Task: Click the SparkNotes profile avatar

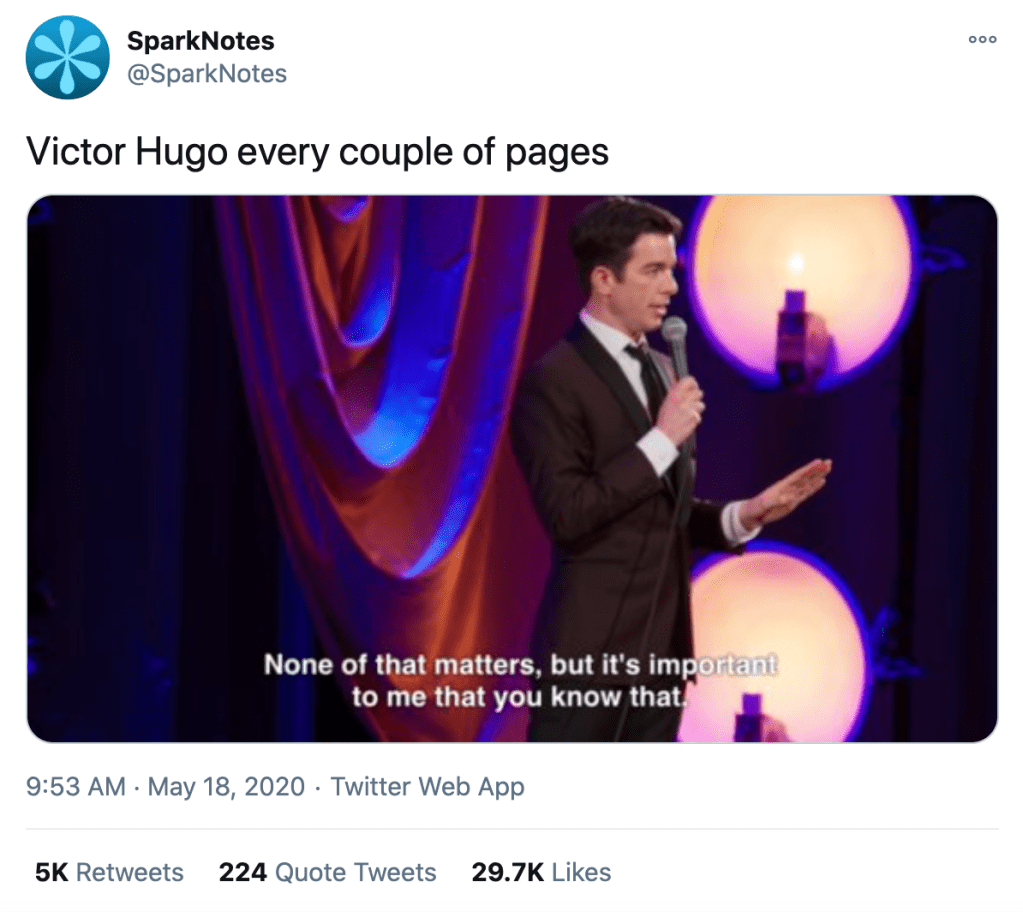Action: [x=67, y=57]
